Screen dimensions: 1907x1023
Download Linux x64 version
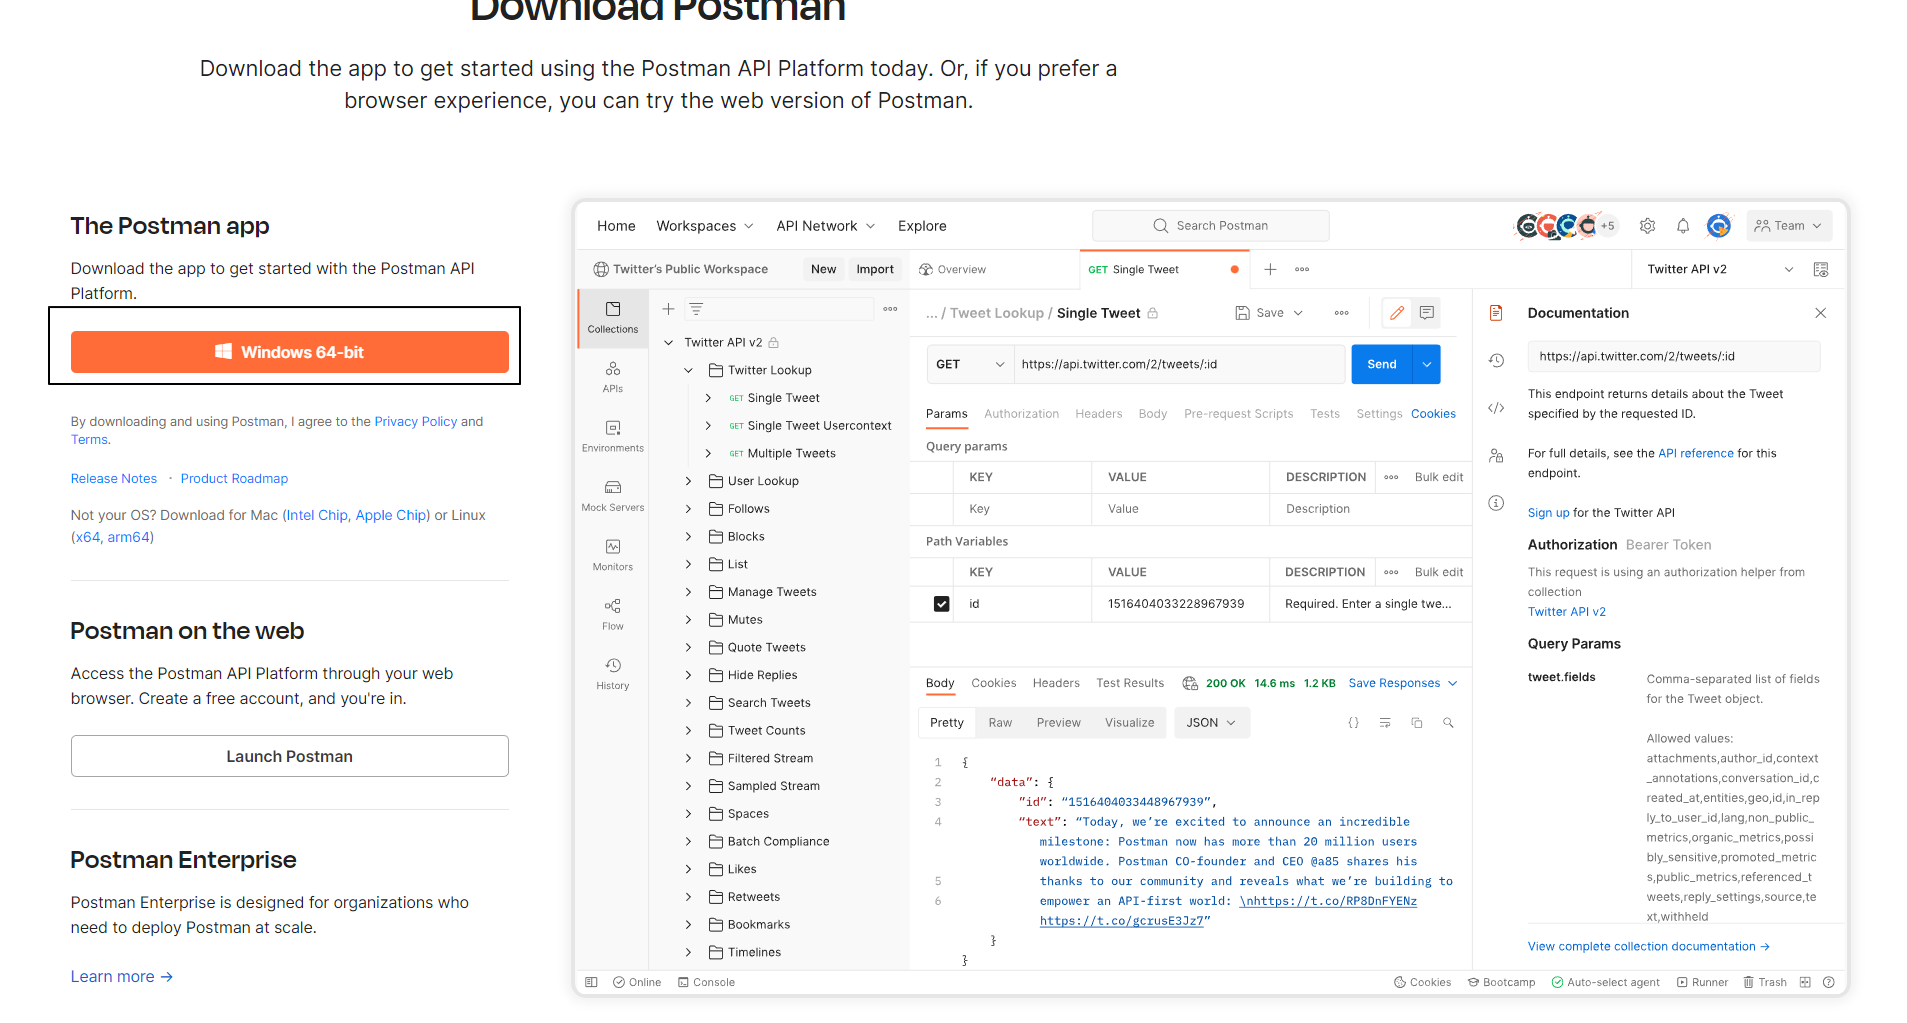[x=88, y=537]
